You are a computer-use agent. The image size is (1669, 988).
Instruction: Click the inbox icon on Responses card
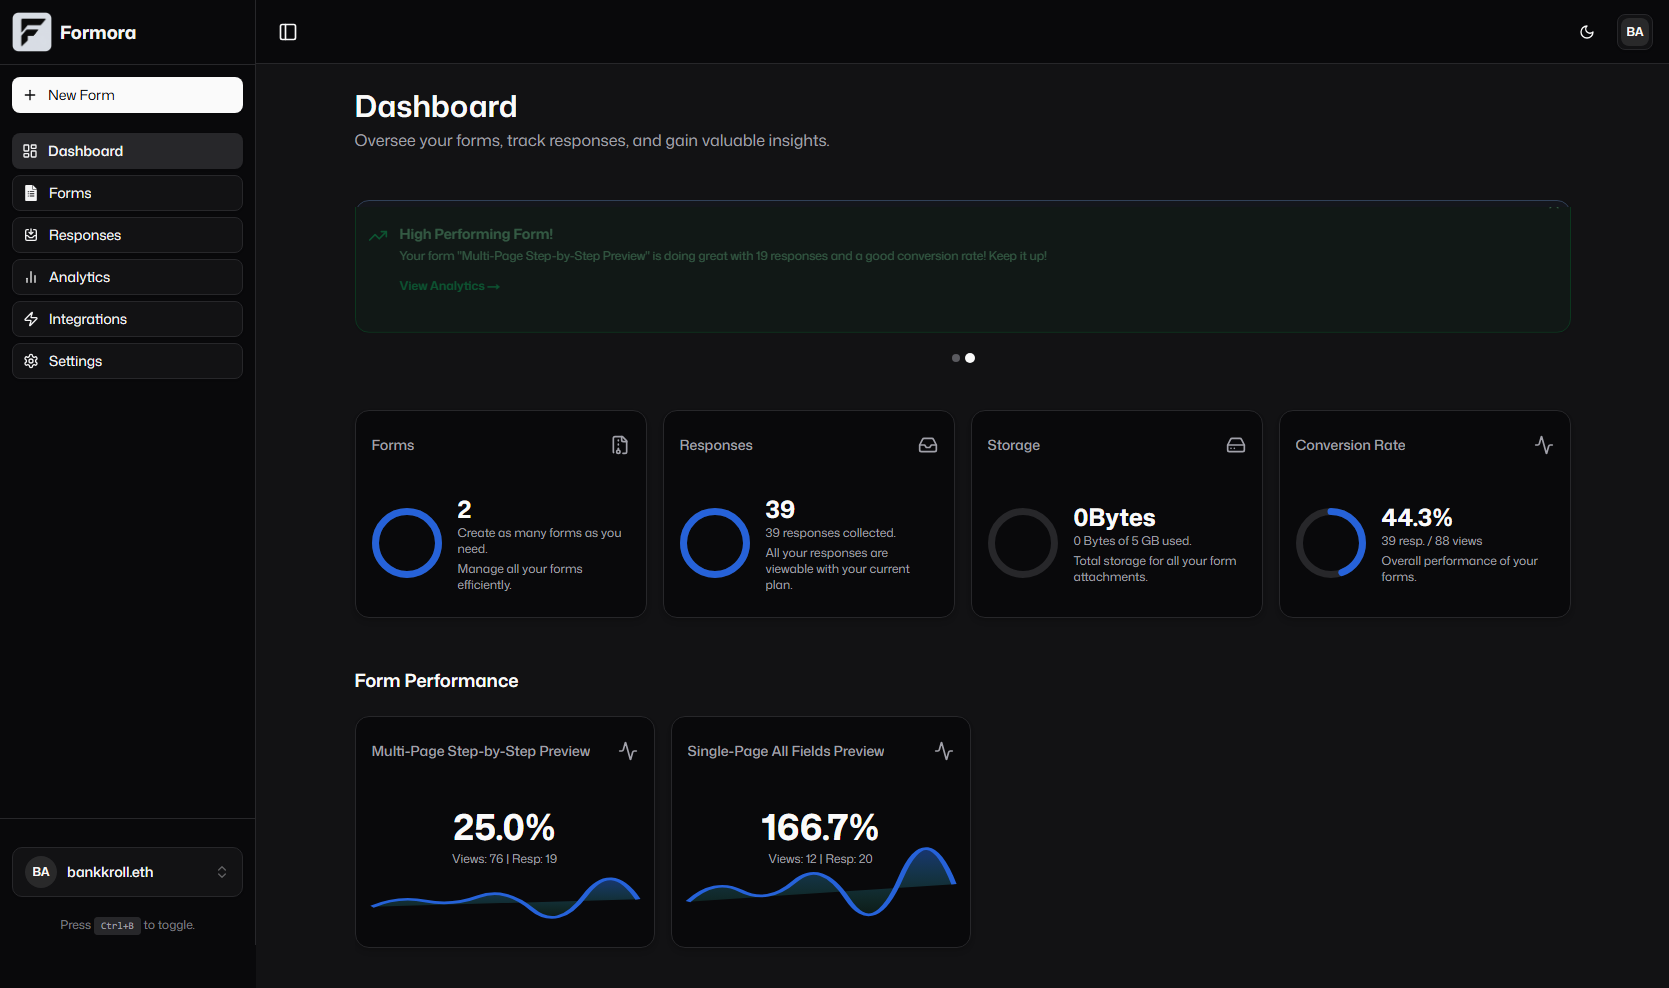tap(927, 445)
